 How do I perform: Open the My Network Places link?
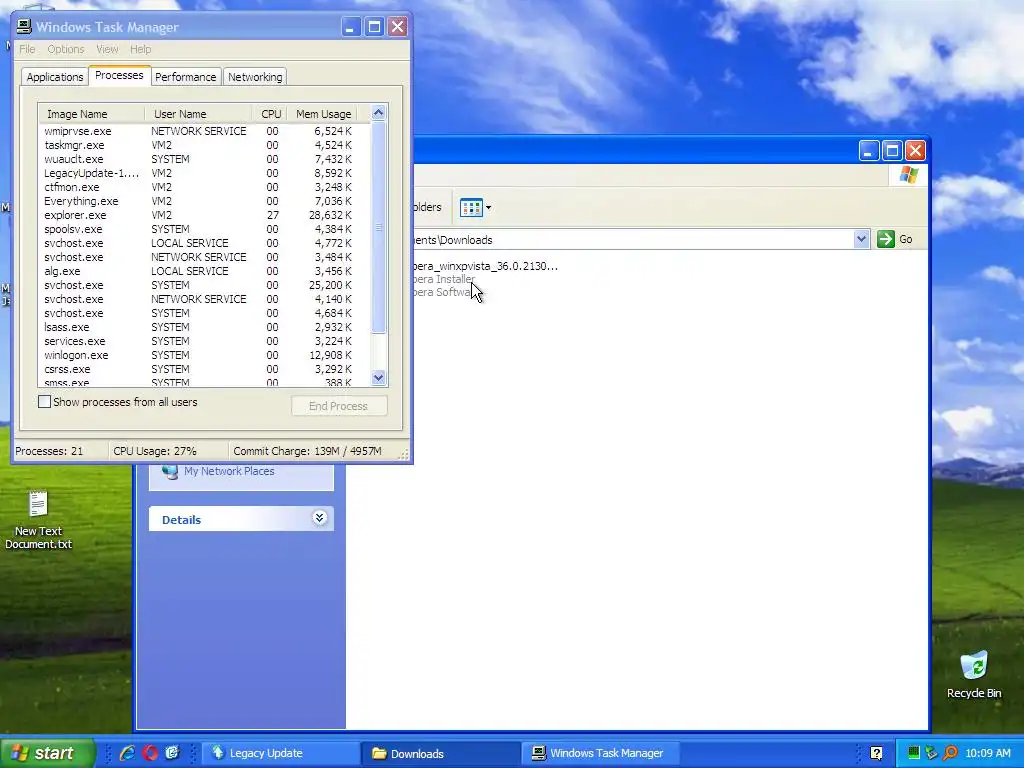tap(229, 471)
